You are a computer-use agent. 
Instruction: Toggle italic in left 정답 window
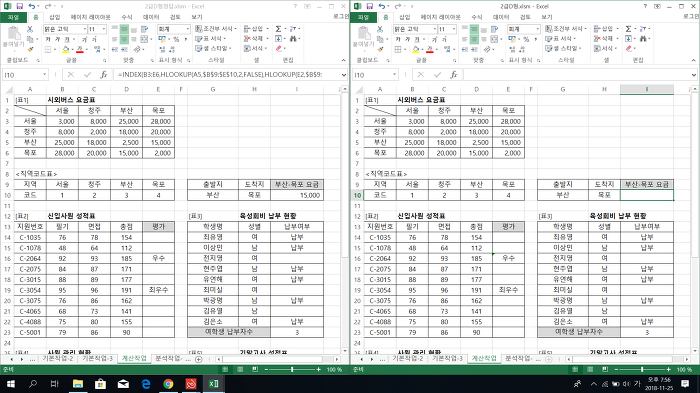57,39
